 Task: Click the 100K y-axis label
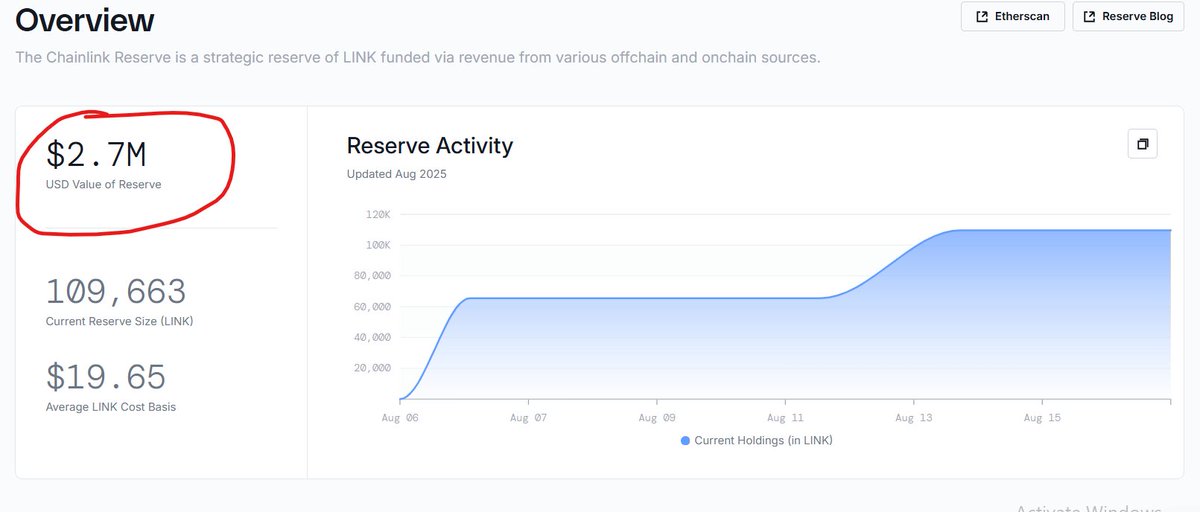[376, 245]
